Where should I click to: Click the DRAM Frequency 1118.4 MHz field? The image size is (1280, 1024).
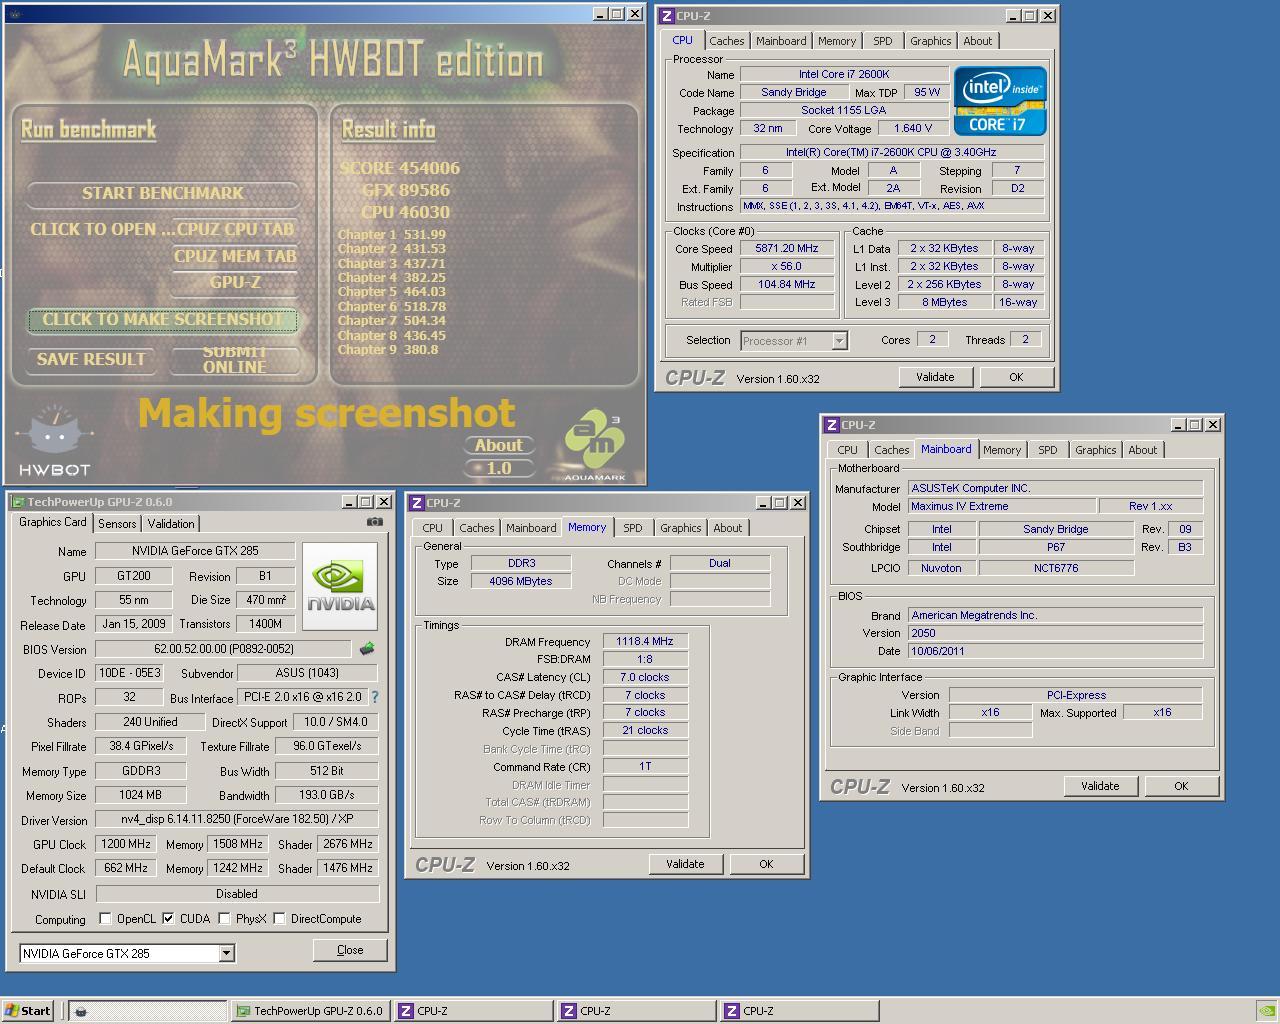(645, 642)
